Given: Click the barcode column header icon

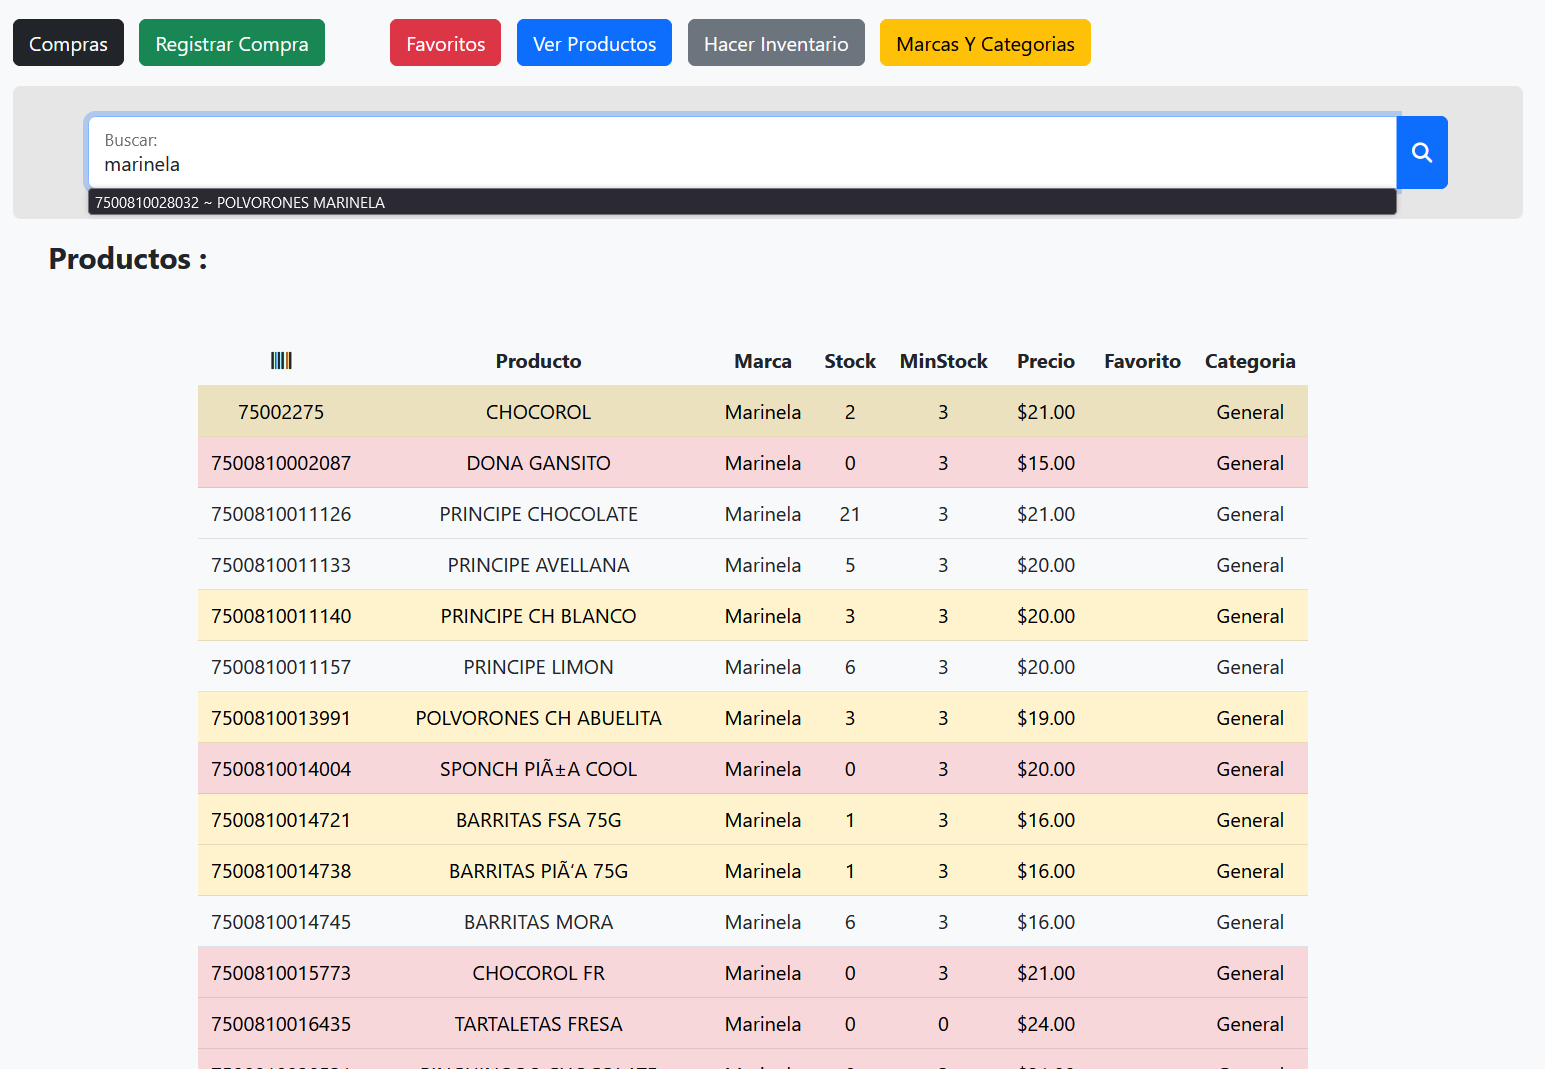Looking at the screenshot, I should pyautogui.click(x=281, y=361).
